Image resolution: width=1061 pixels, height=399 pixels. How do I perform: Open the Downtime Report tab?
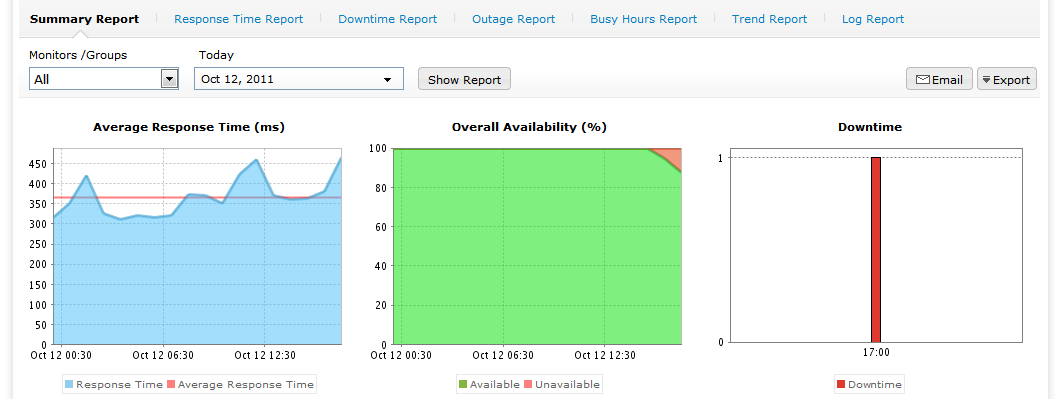point(388,19)
